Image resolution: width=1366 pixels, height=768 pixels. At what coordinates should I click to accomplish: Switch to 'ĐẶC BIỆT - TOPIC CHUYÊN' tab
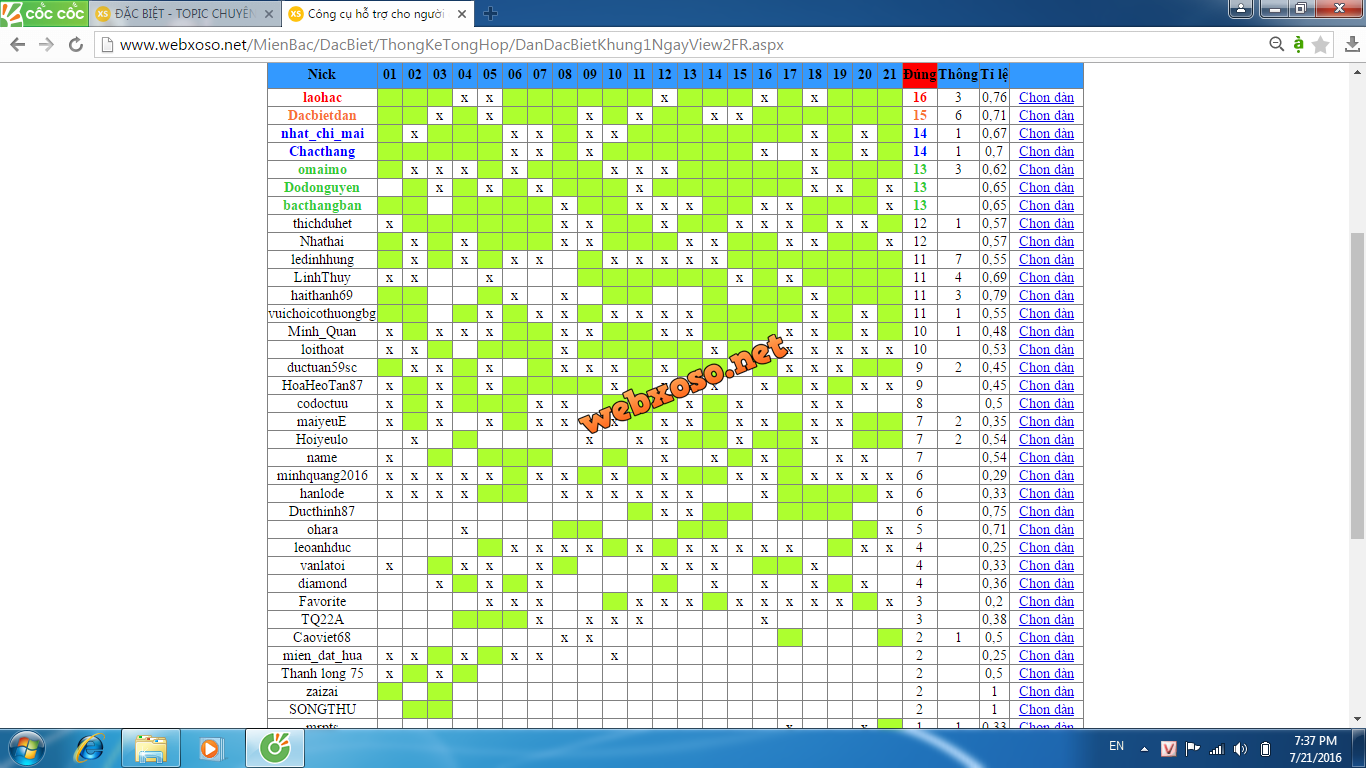coord(185,15)
